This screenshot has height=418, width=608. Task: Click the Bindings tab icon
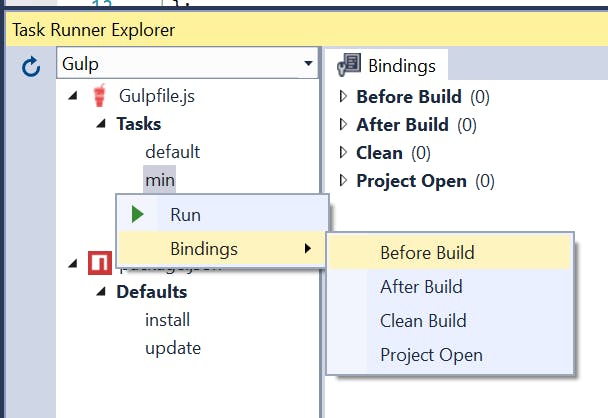click(349, 64)
